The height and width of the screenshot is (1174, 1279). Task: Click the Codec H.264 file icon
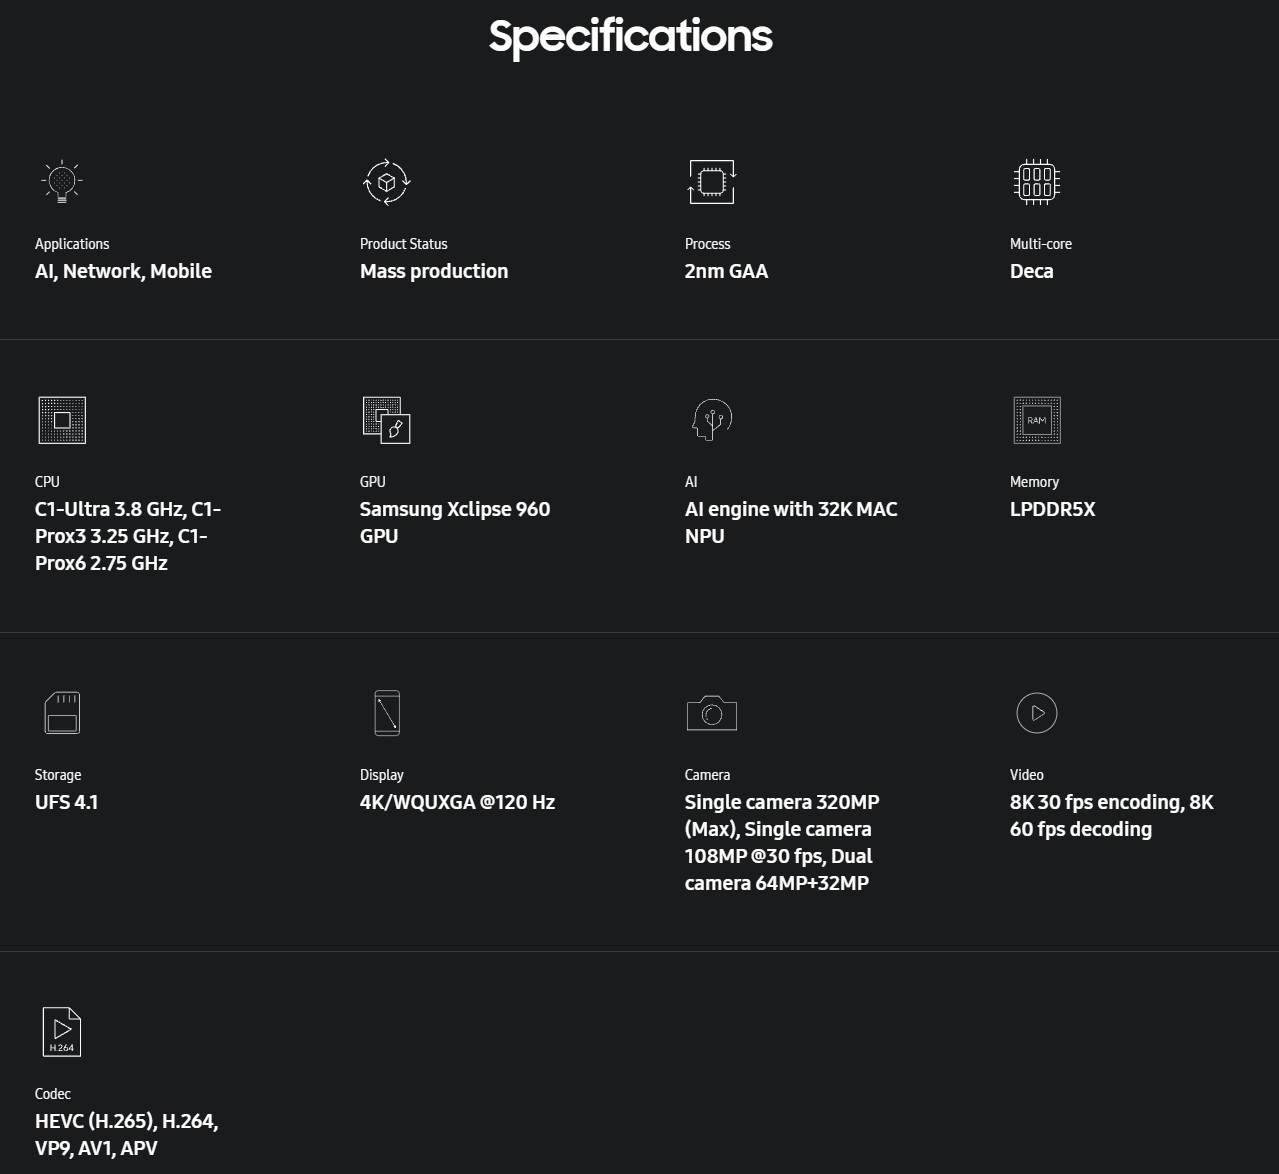click(x=62, y=1032)
